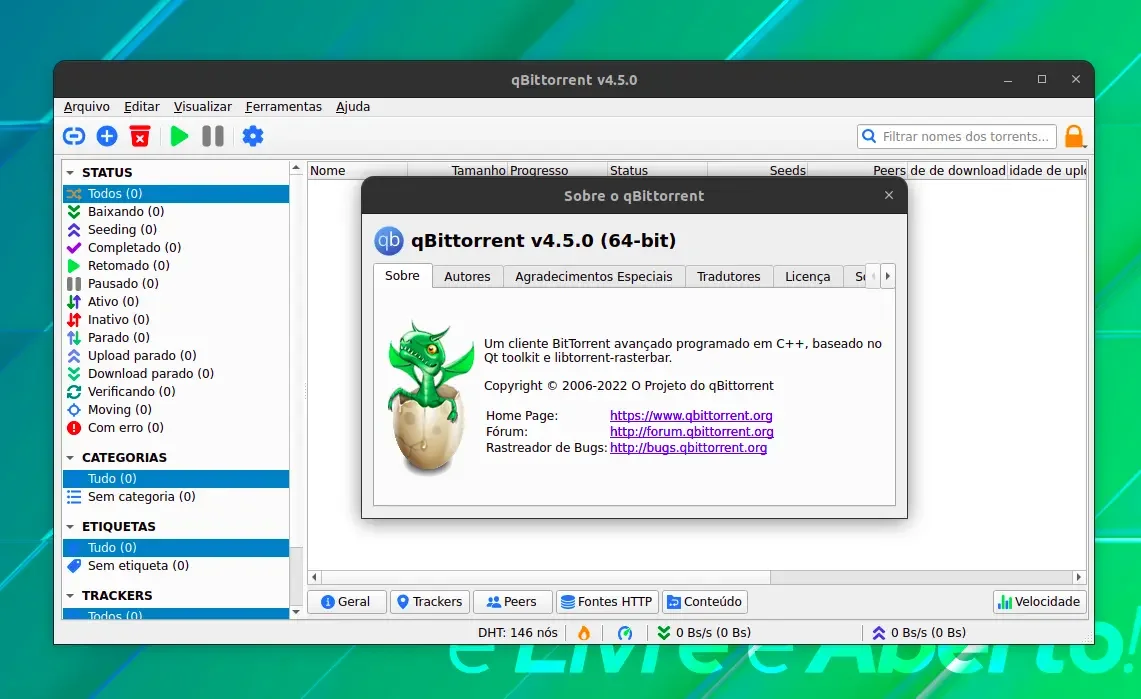Collapse the STATUS section

pos(71,173)
